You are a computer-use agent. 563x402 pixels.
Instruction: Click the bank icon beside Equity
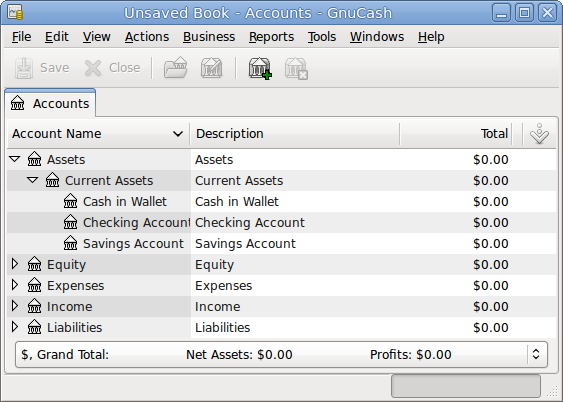[x=34, y=265]
